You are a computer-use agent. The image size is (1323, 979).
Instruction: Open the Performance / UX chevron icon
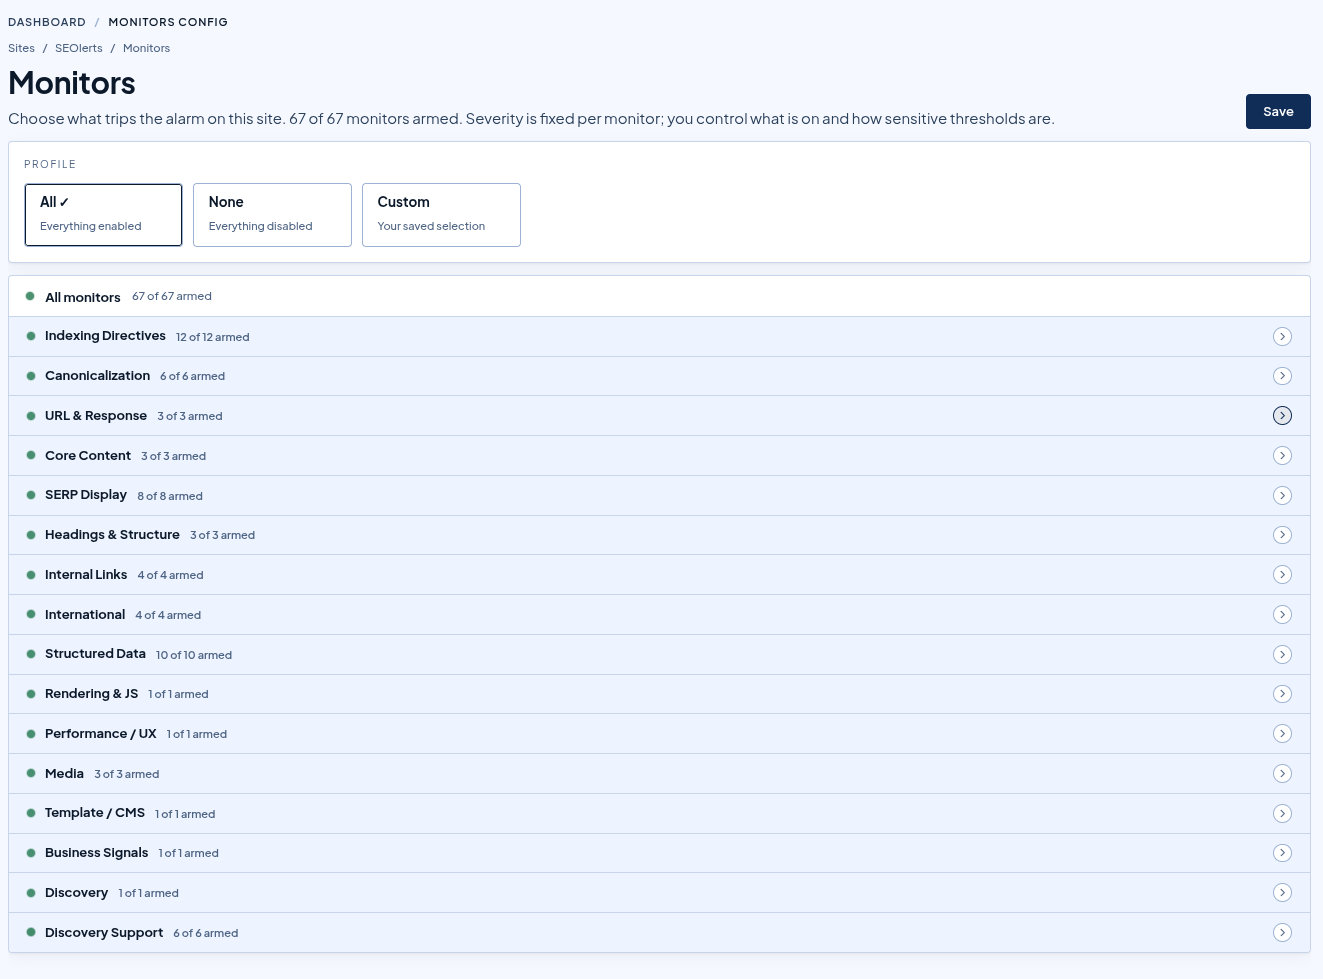click(1282, 734)
